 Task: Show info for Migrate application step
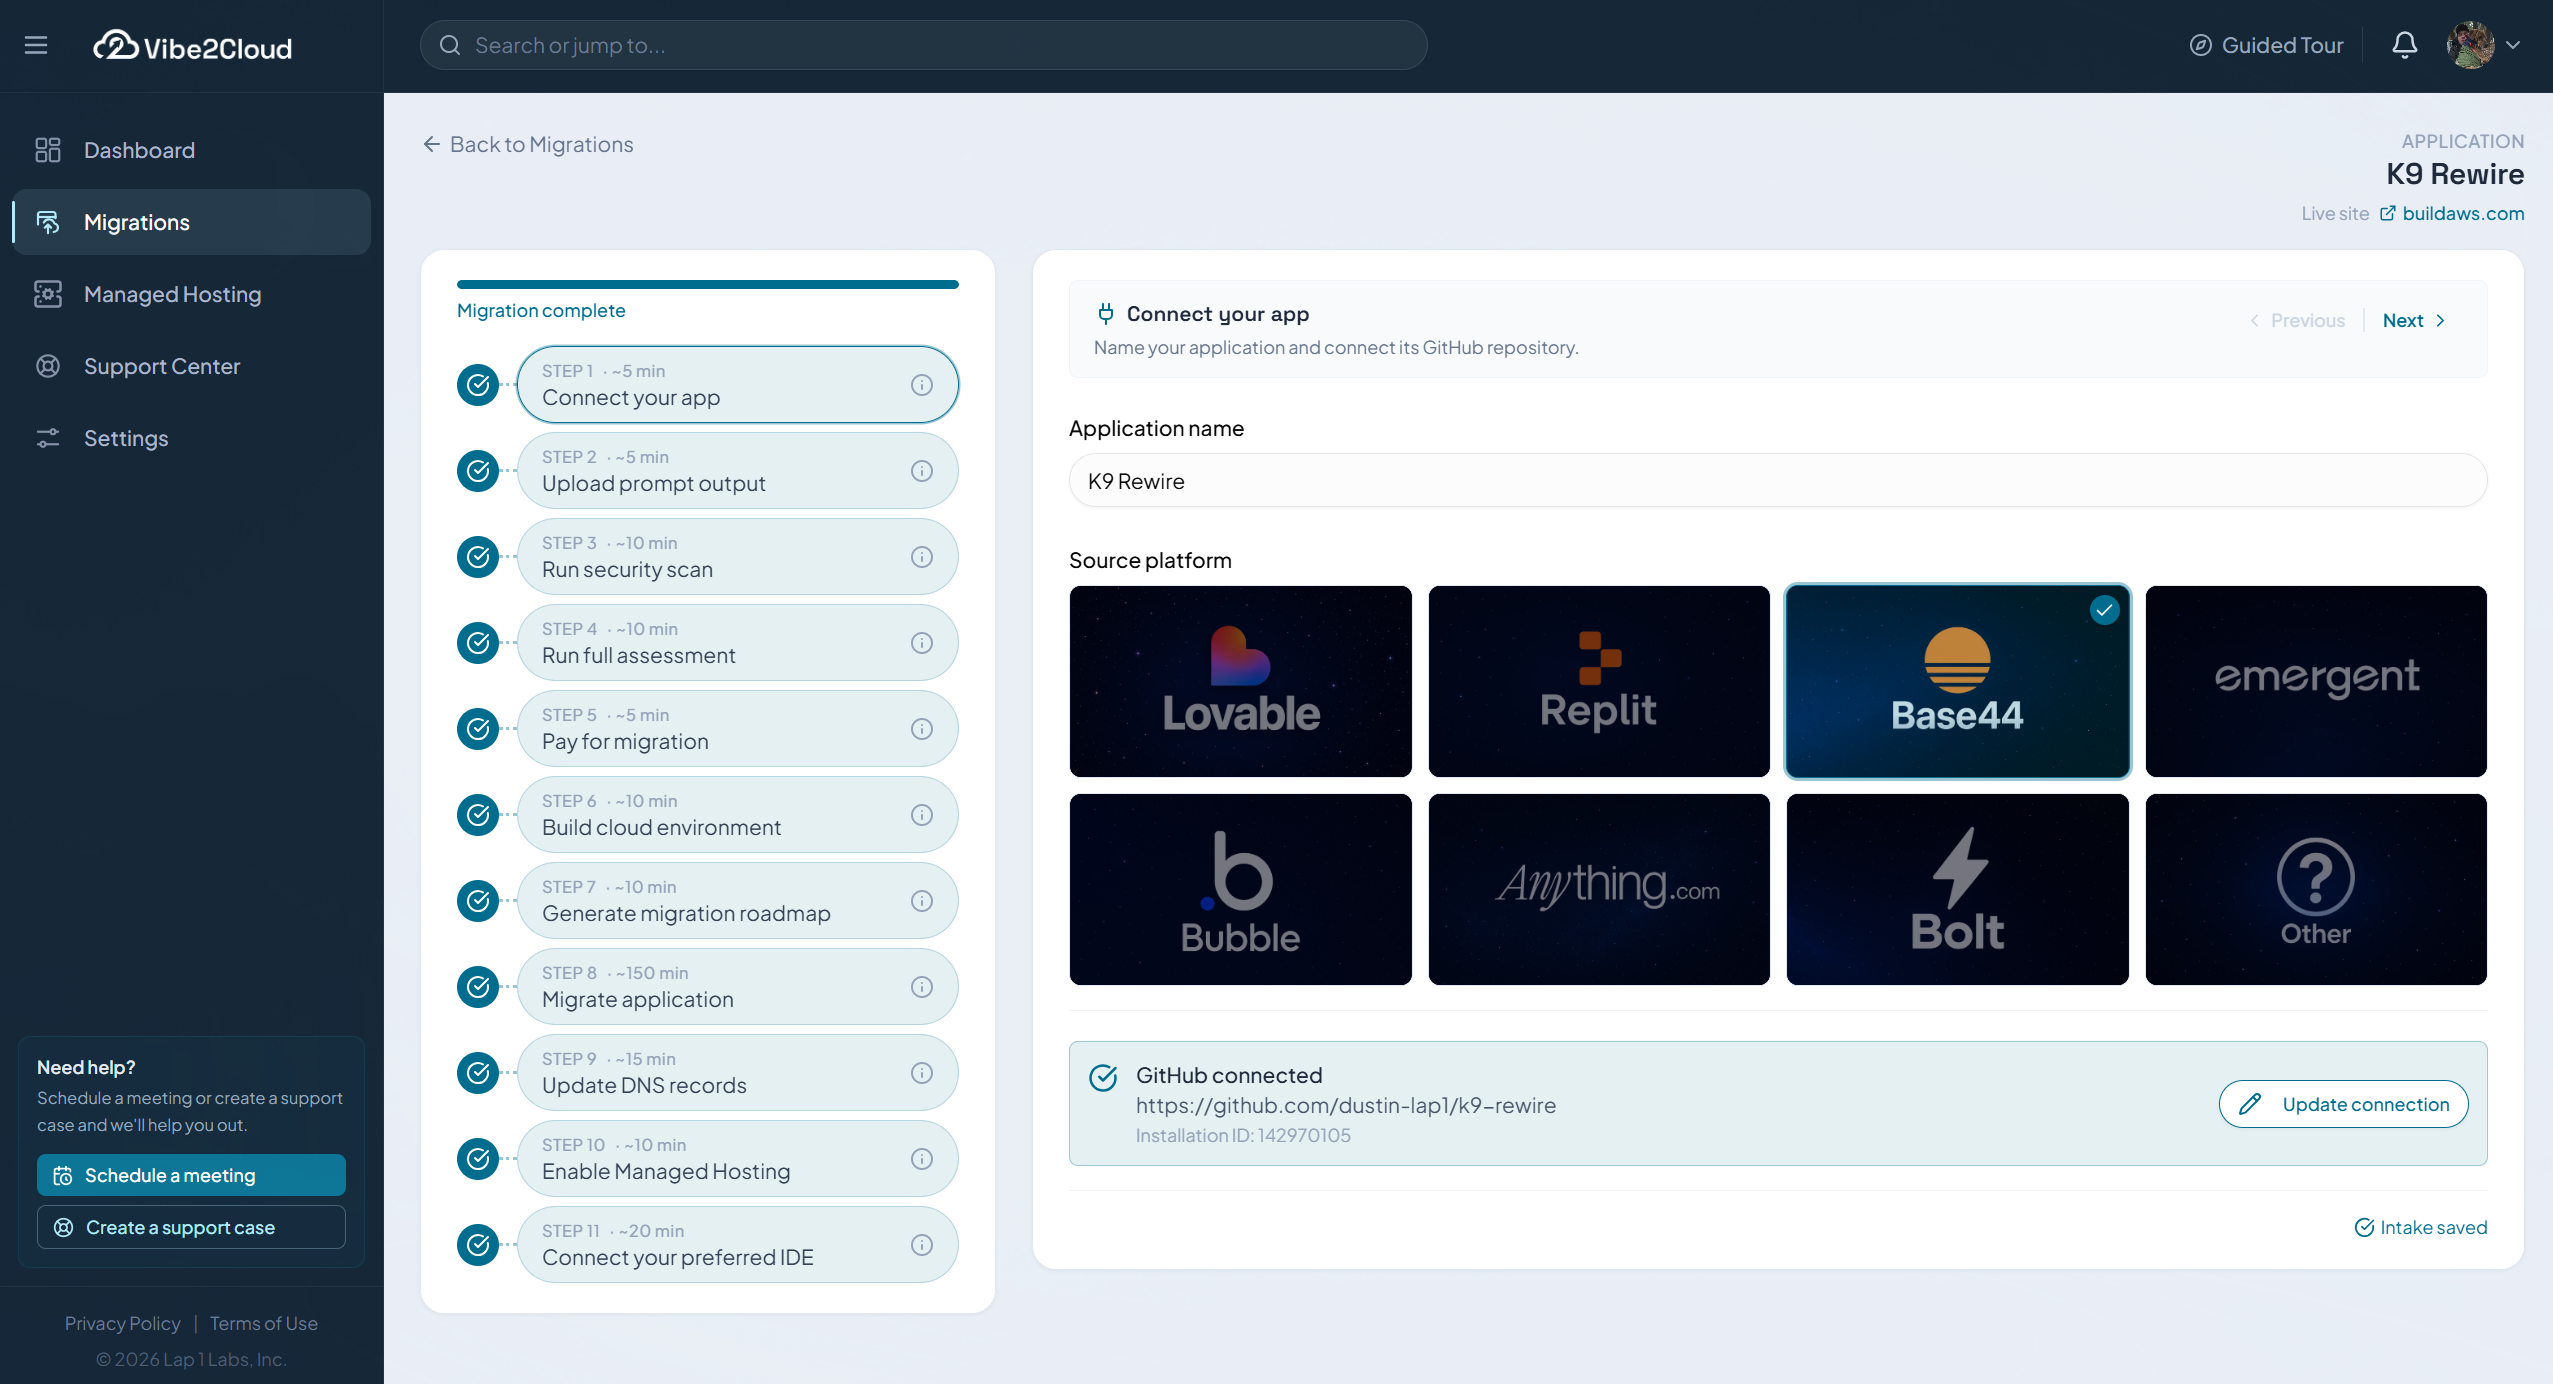pos(922,987)
